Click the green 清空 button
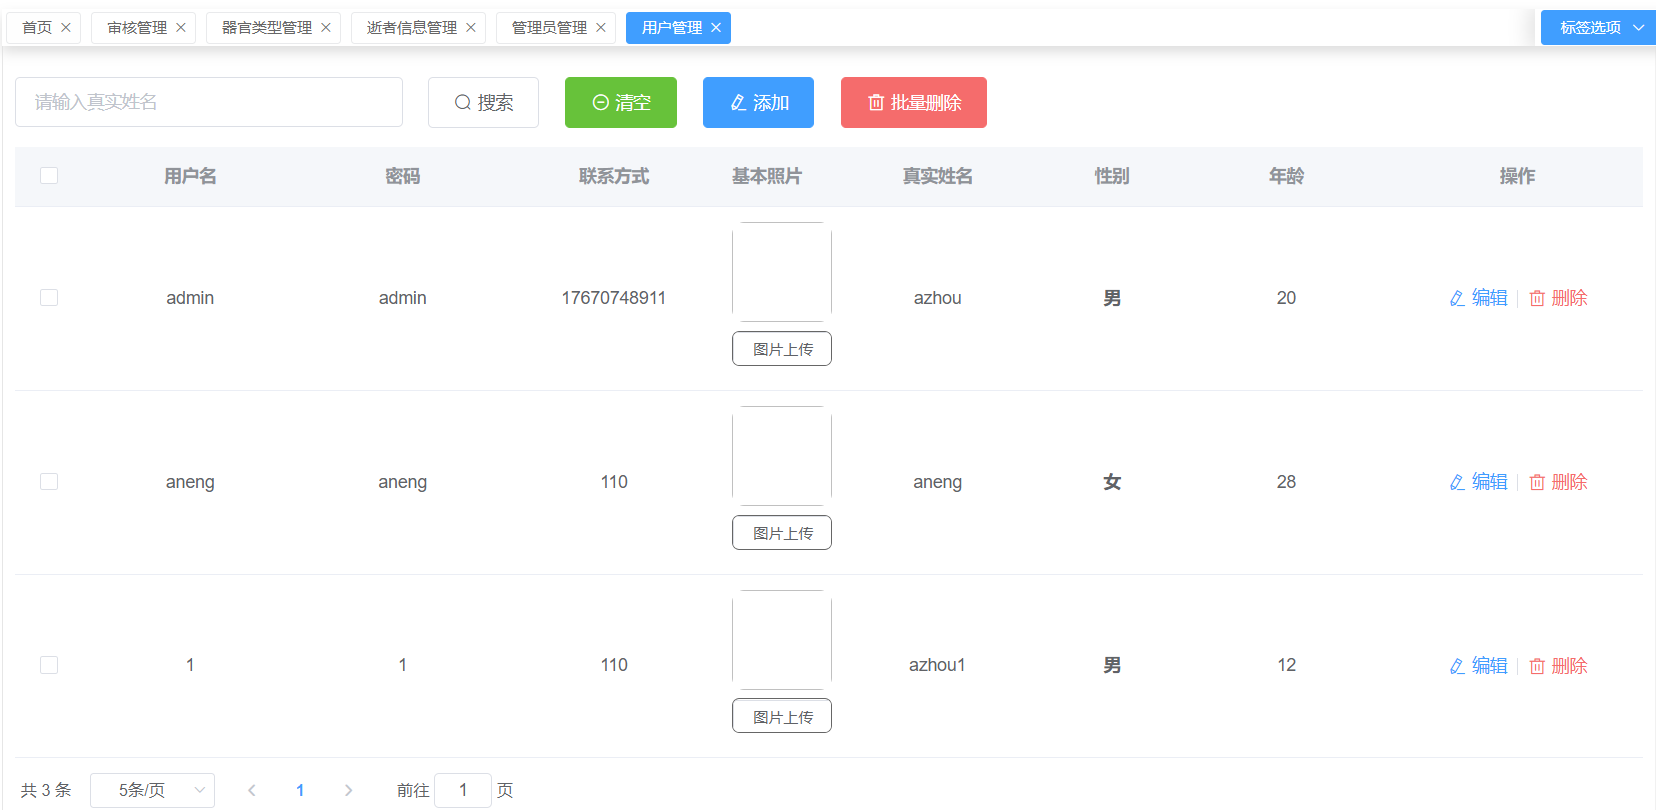 [621, 102]
